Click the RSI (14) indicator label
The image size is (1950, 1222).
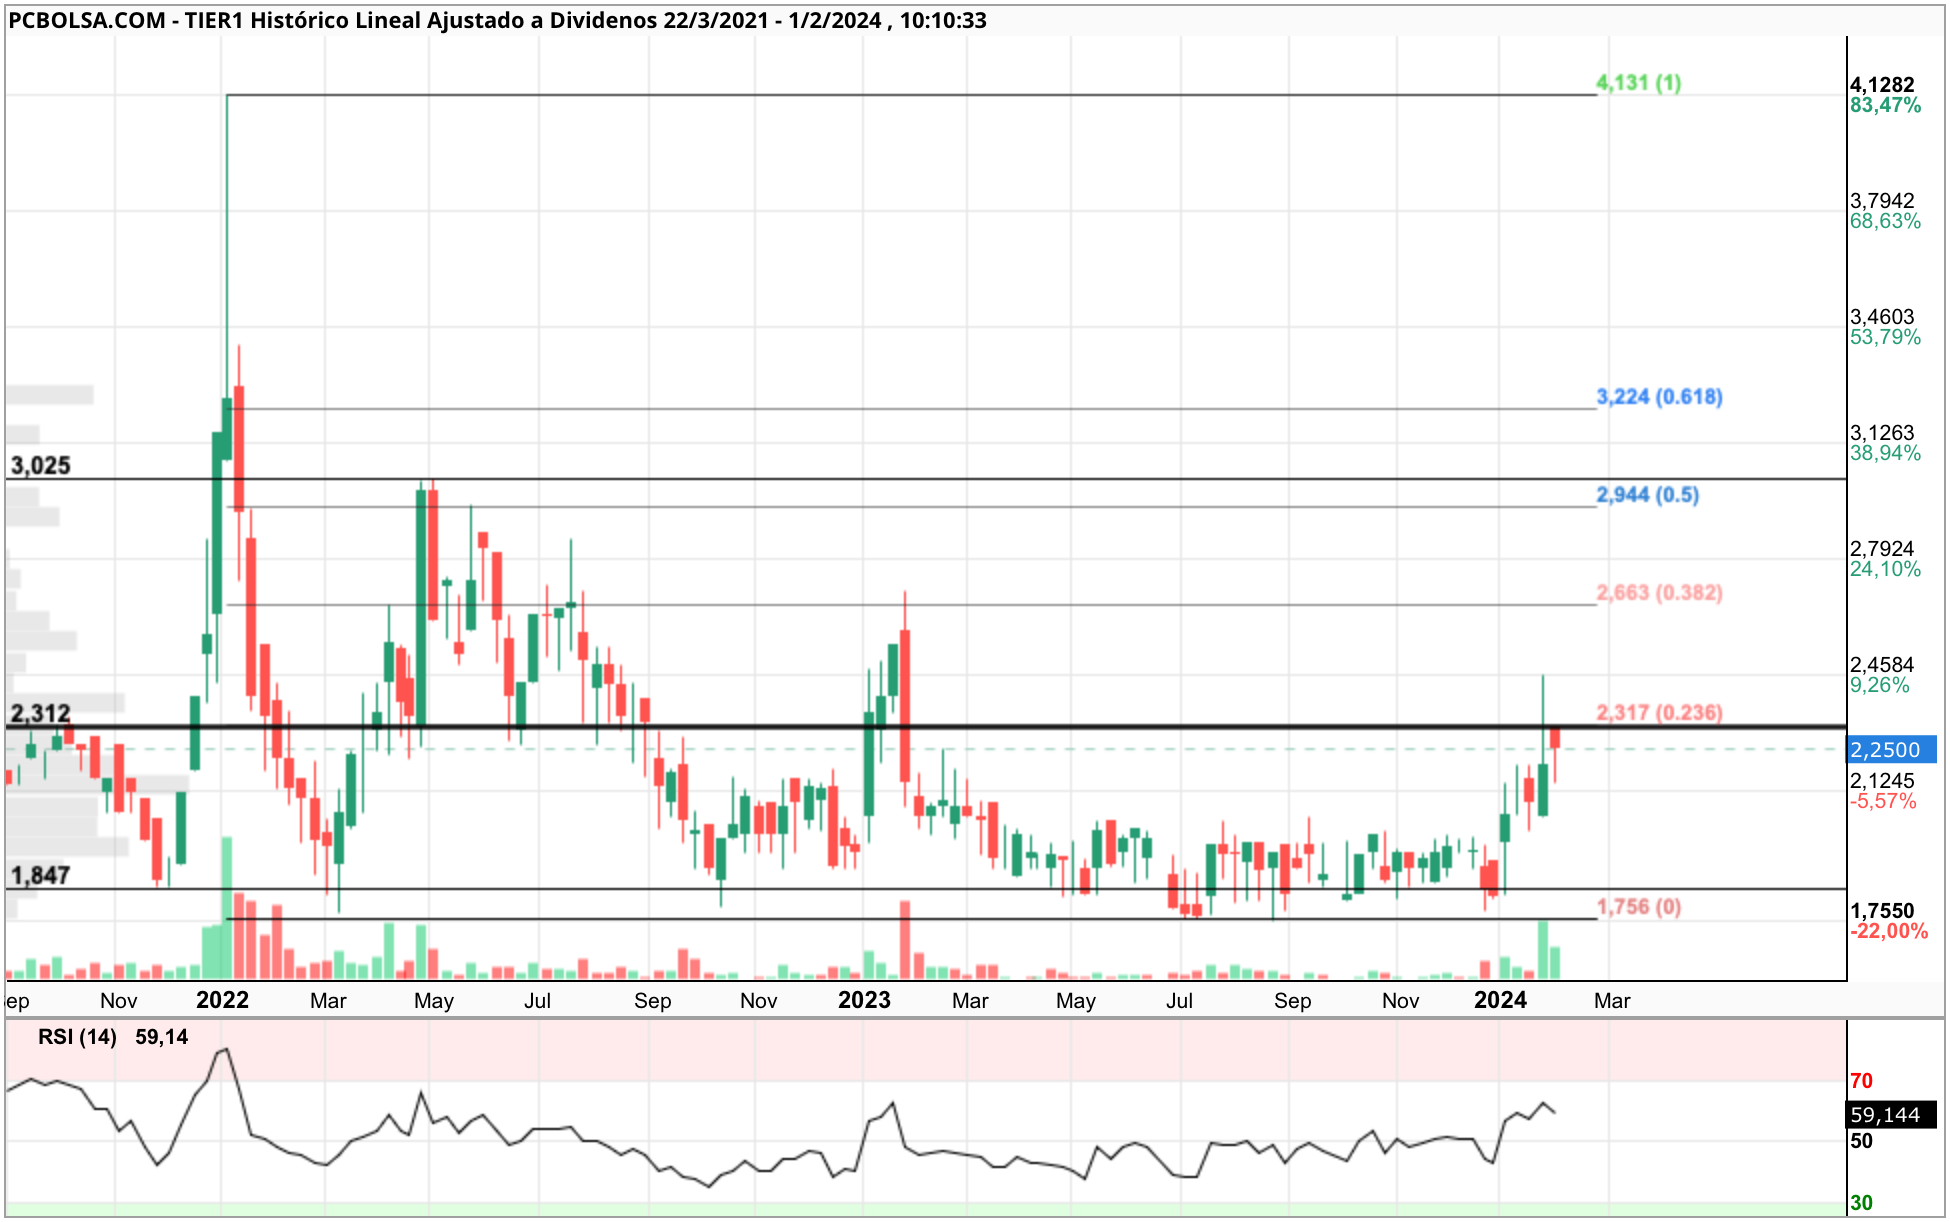point(78,1037)
